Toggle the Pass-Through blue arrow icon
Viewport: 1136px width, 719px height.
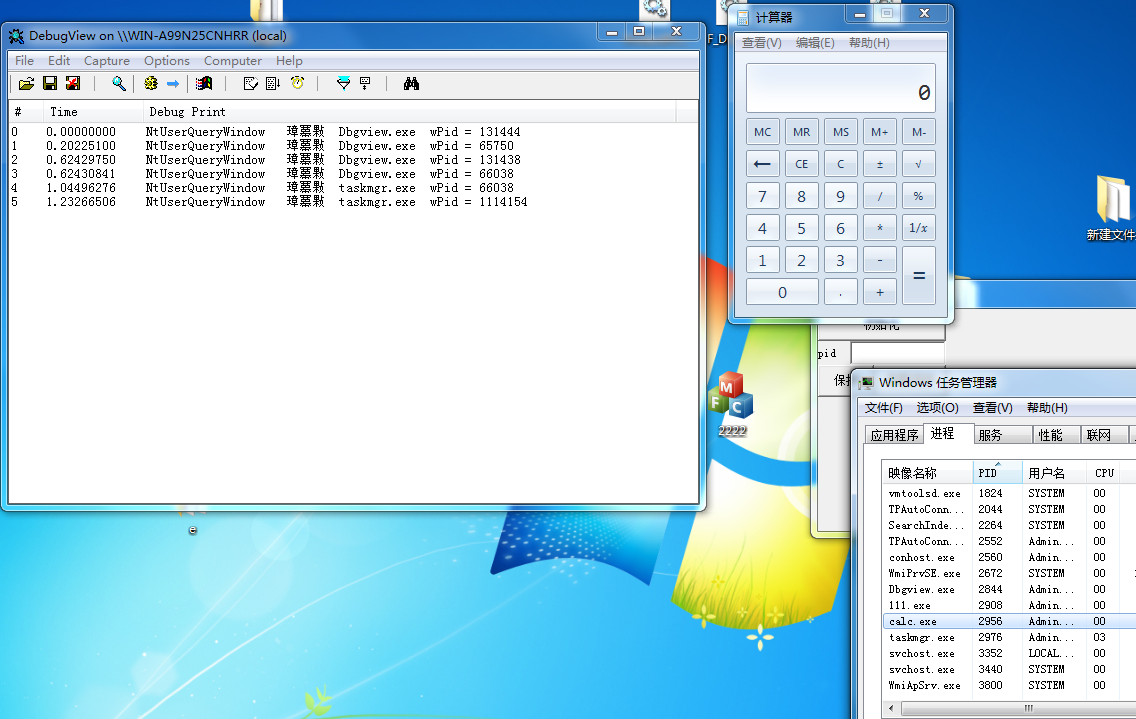[172, 83]
